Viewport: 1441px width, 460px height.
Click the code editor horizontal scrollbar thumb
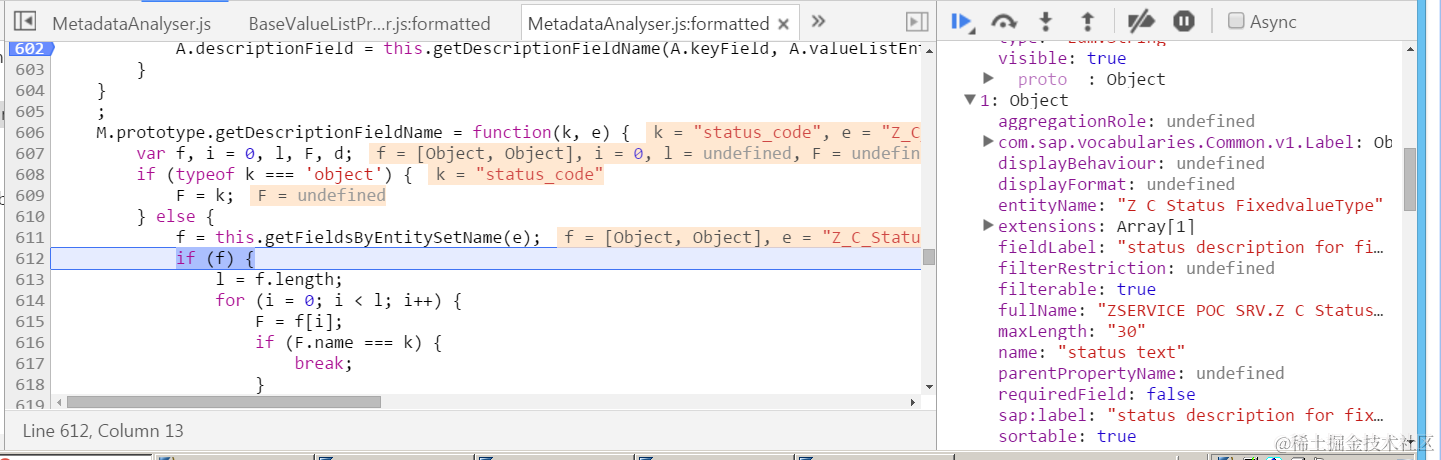point(224,402)
